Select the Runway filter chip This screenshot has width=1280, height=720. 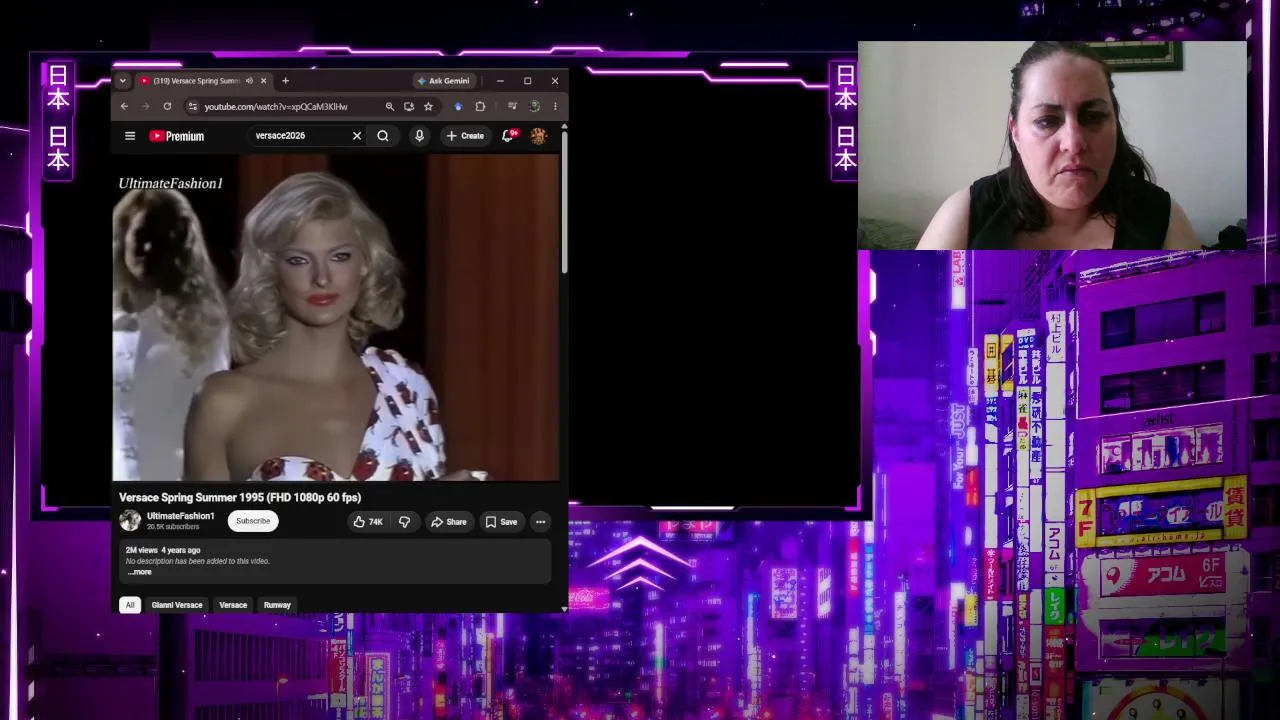[x=277, y=605]
